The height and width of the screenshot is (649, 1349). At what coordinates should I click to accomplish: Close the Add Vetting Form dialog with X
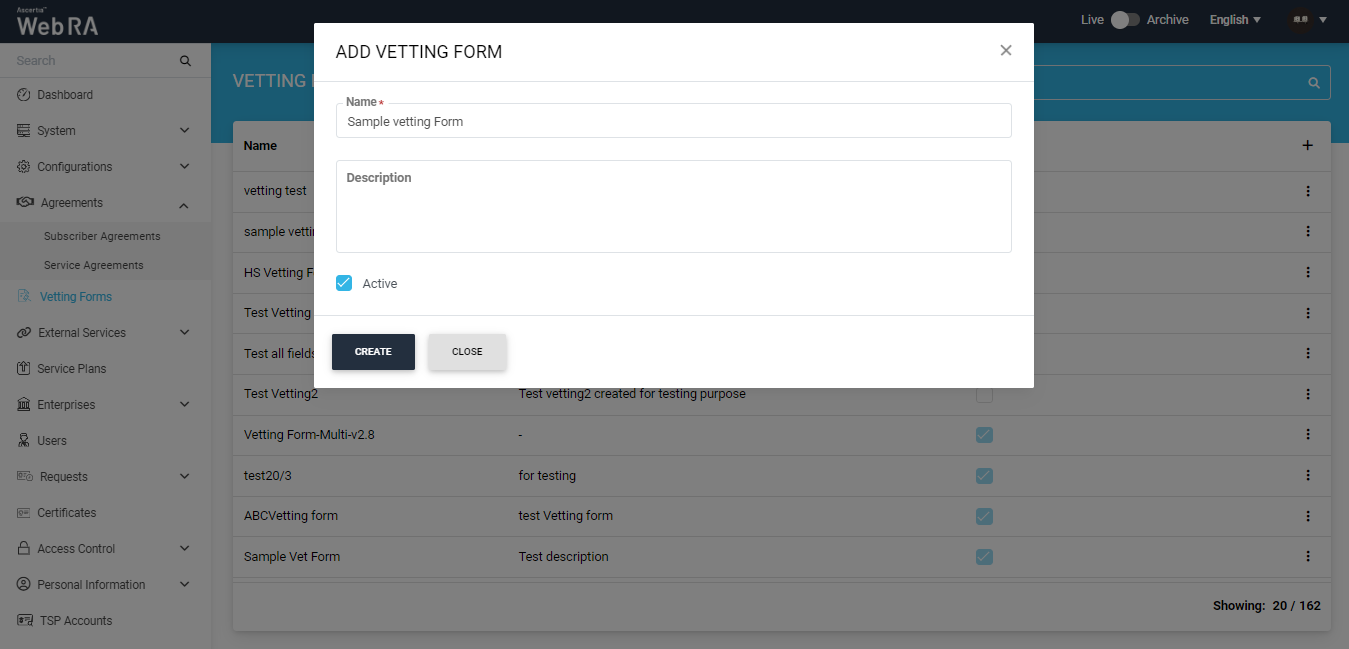pyautogui.click(x=1006, y=51)
